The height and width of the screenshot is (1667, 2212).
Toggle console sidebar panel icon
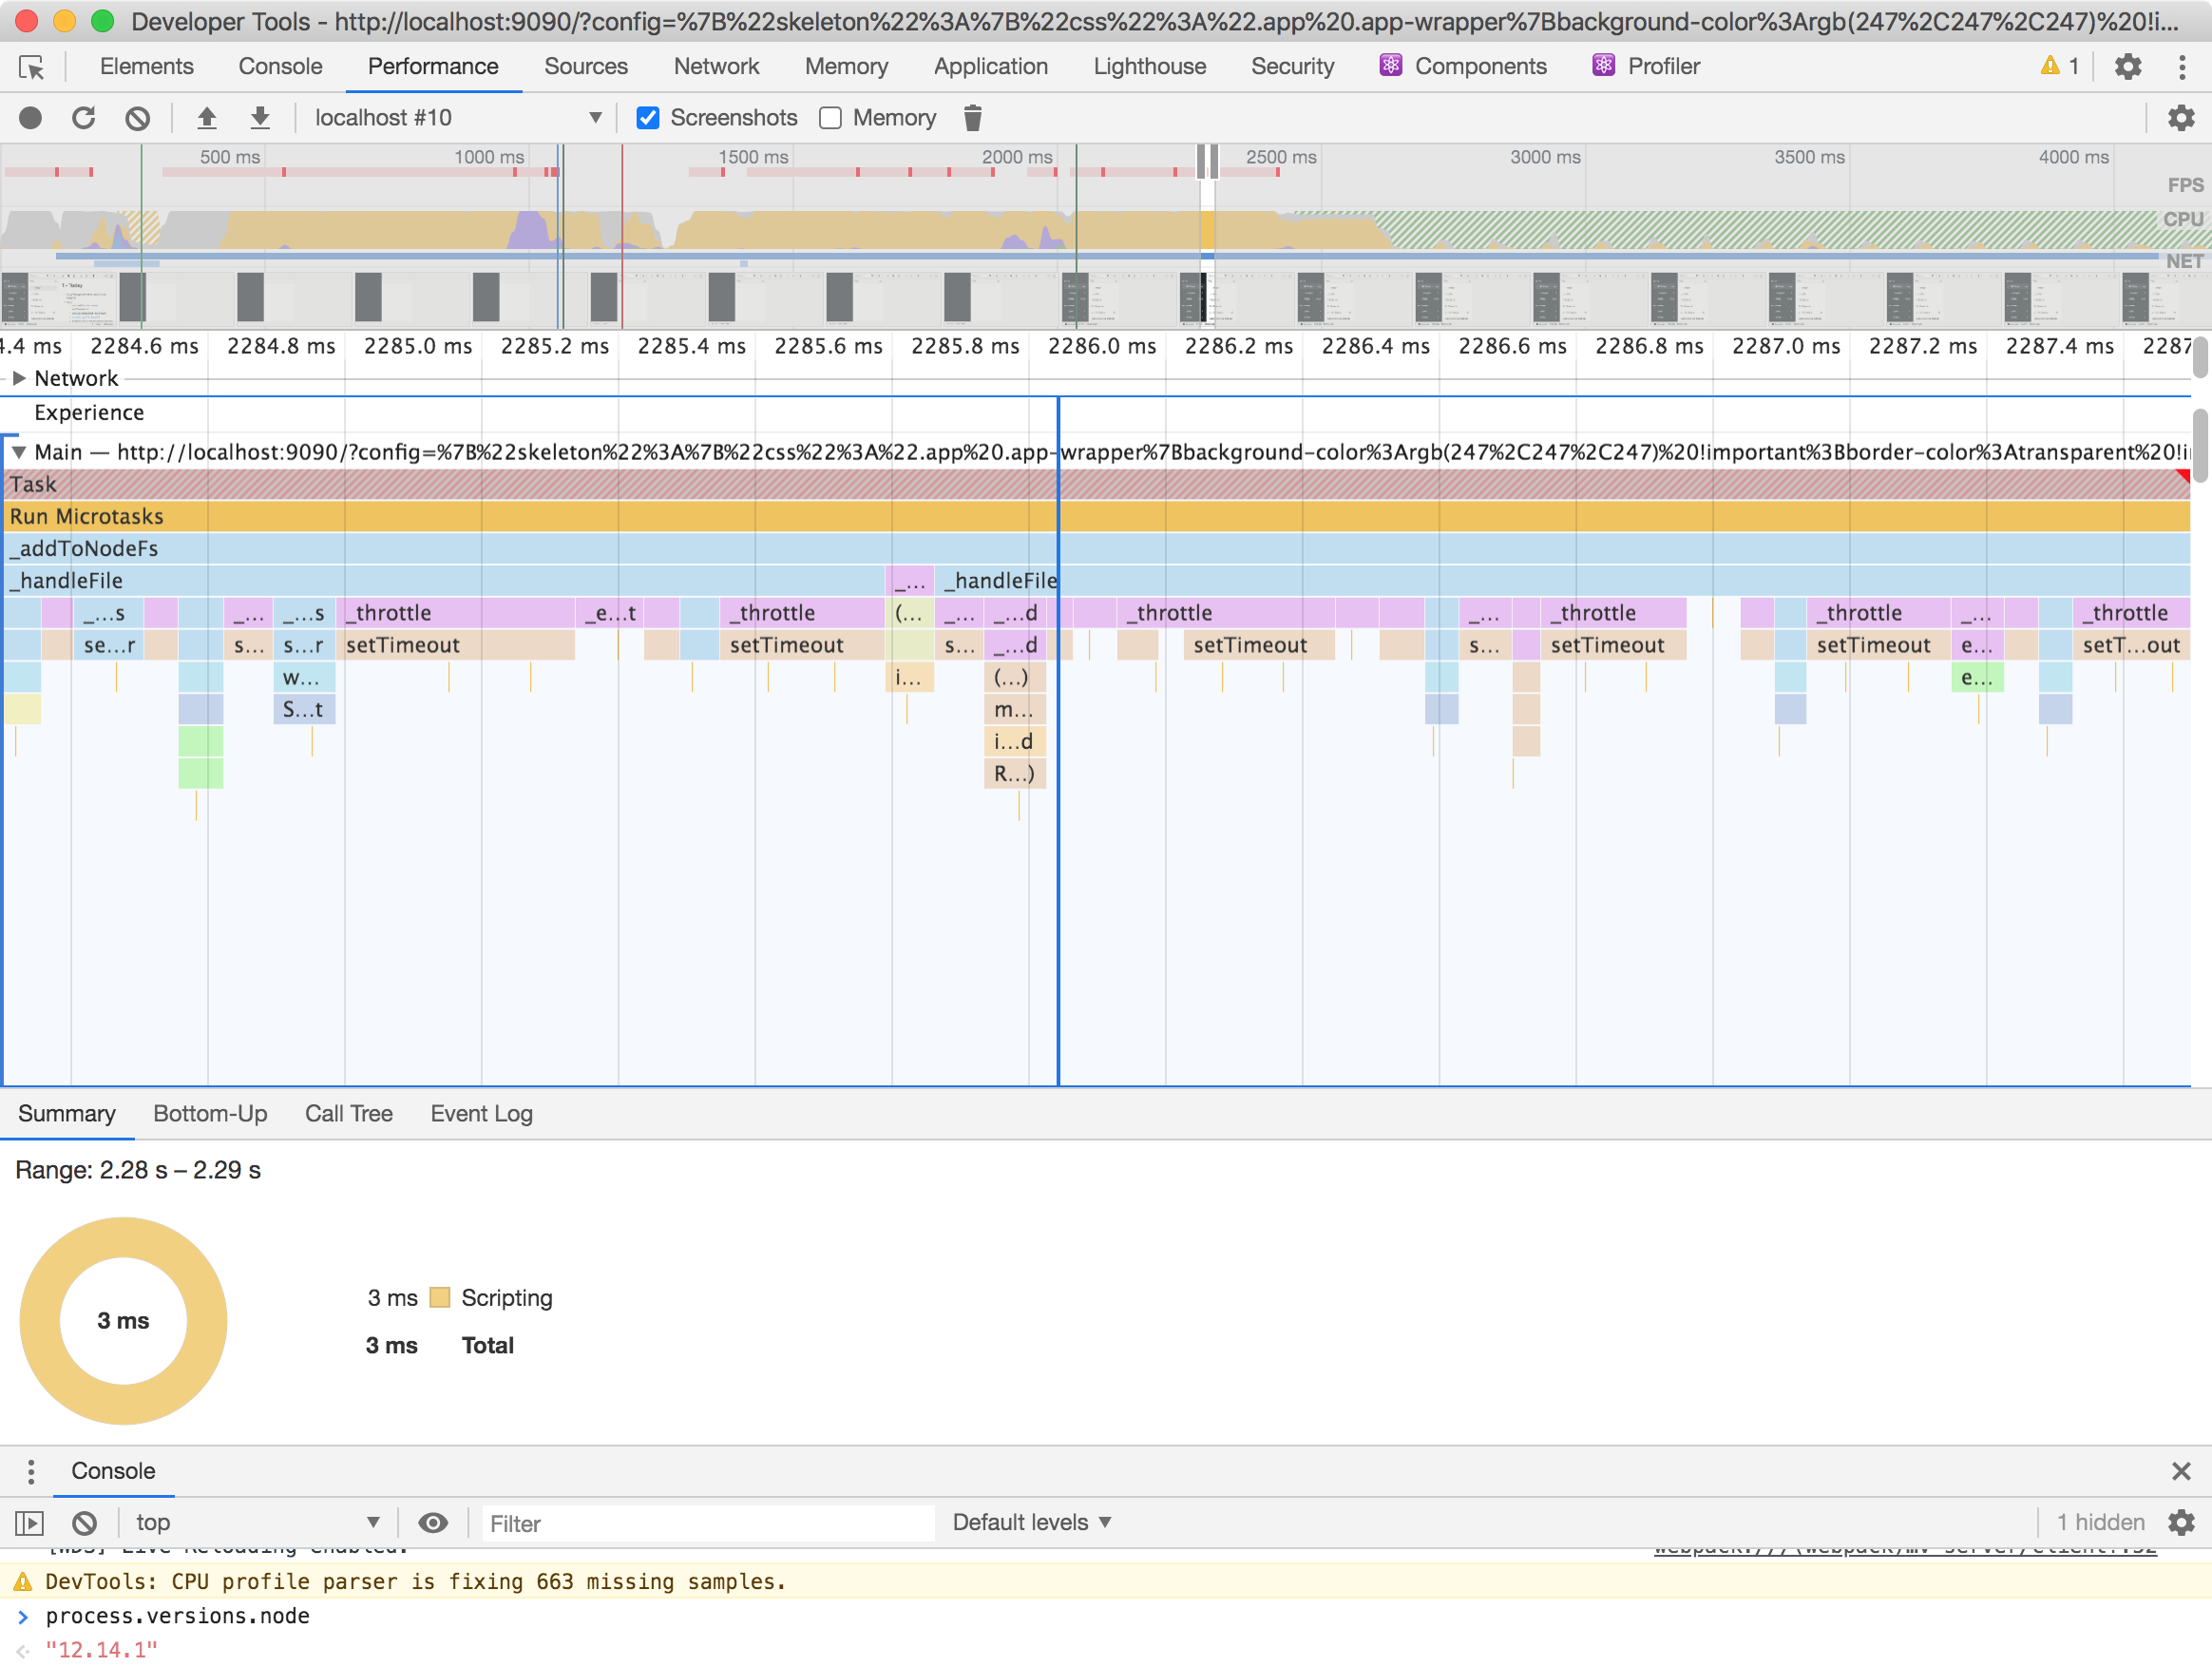click(x=30, y=1523)
